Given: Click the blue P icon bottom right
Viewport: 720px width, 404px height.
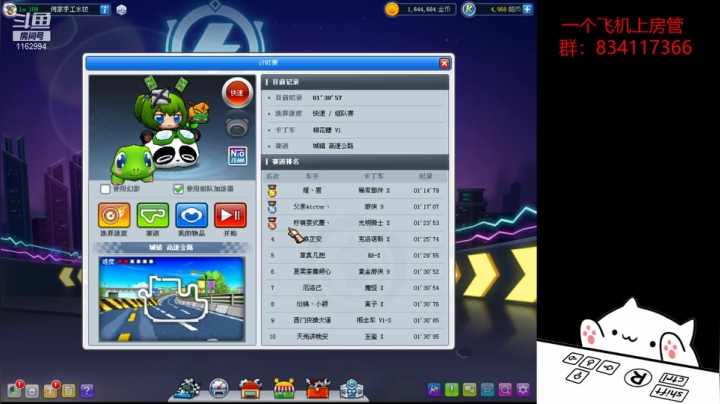Looking at the screenshot, I should (487, 390).
